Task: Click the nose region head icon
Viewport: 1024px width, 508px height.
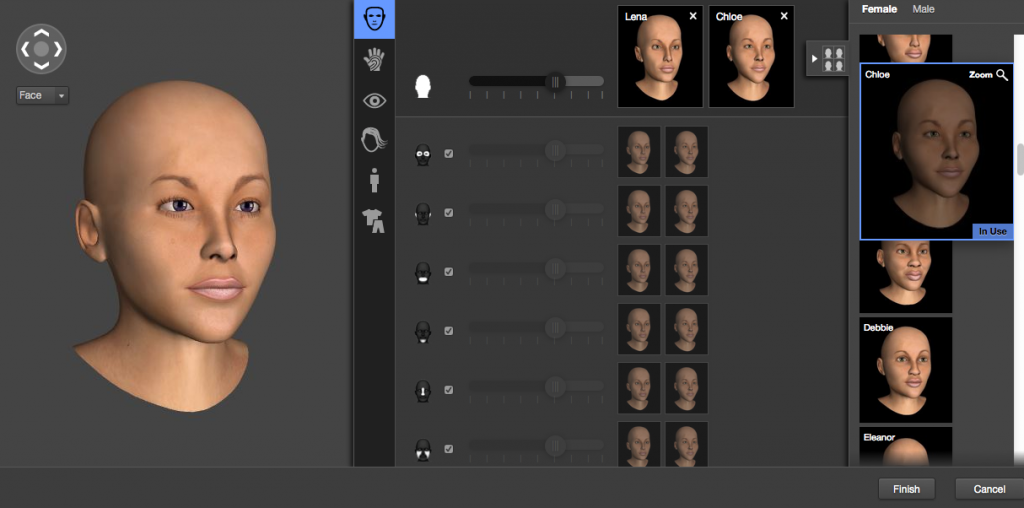Action: tap(423, 390)
